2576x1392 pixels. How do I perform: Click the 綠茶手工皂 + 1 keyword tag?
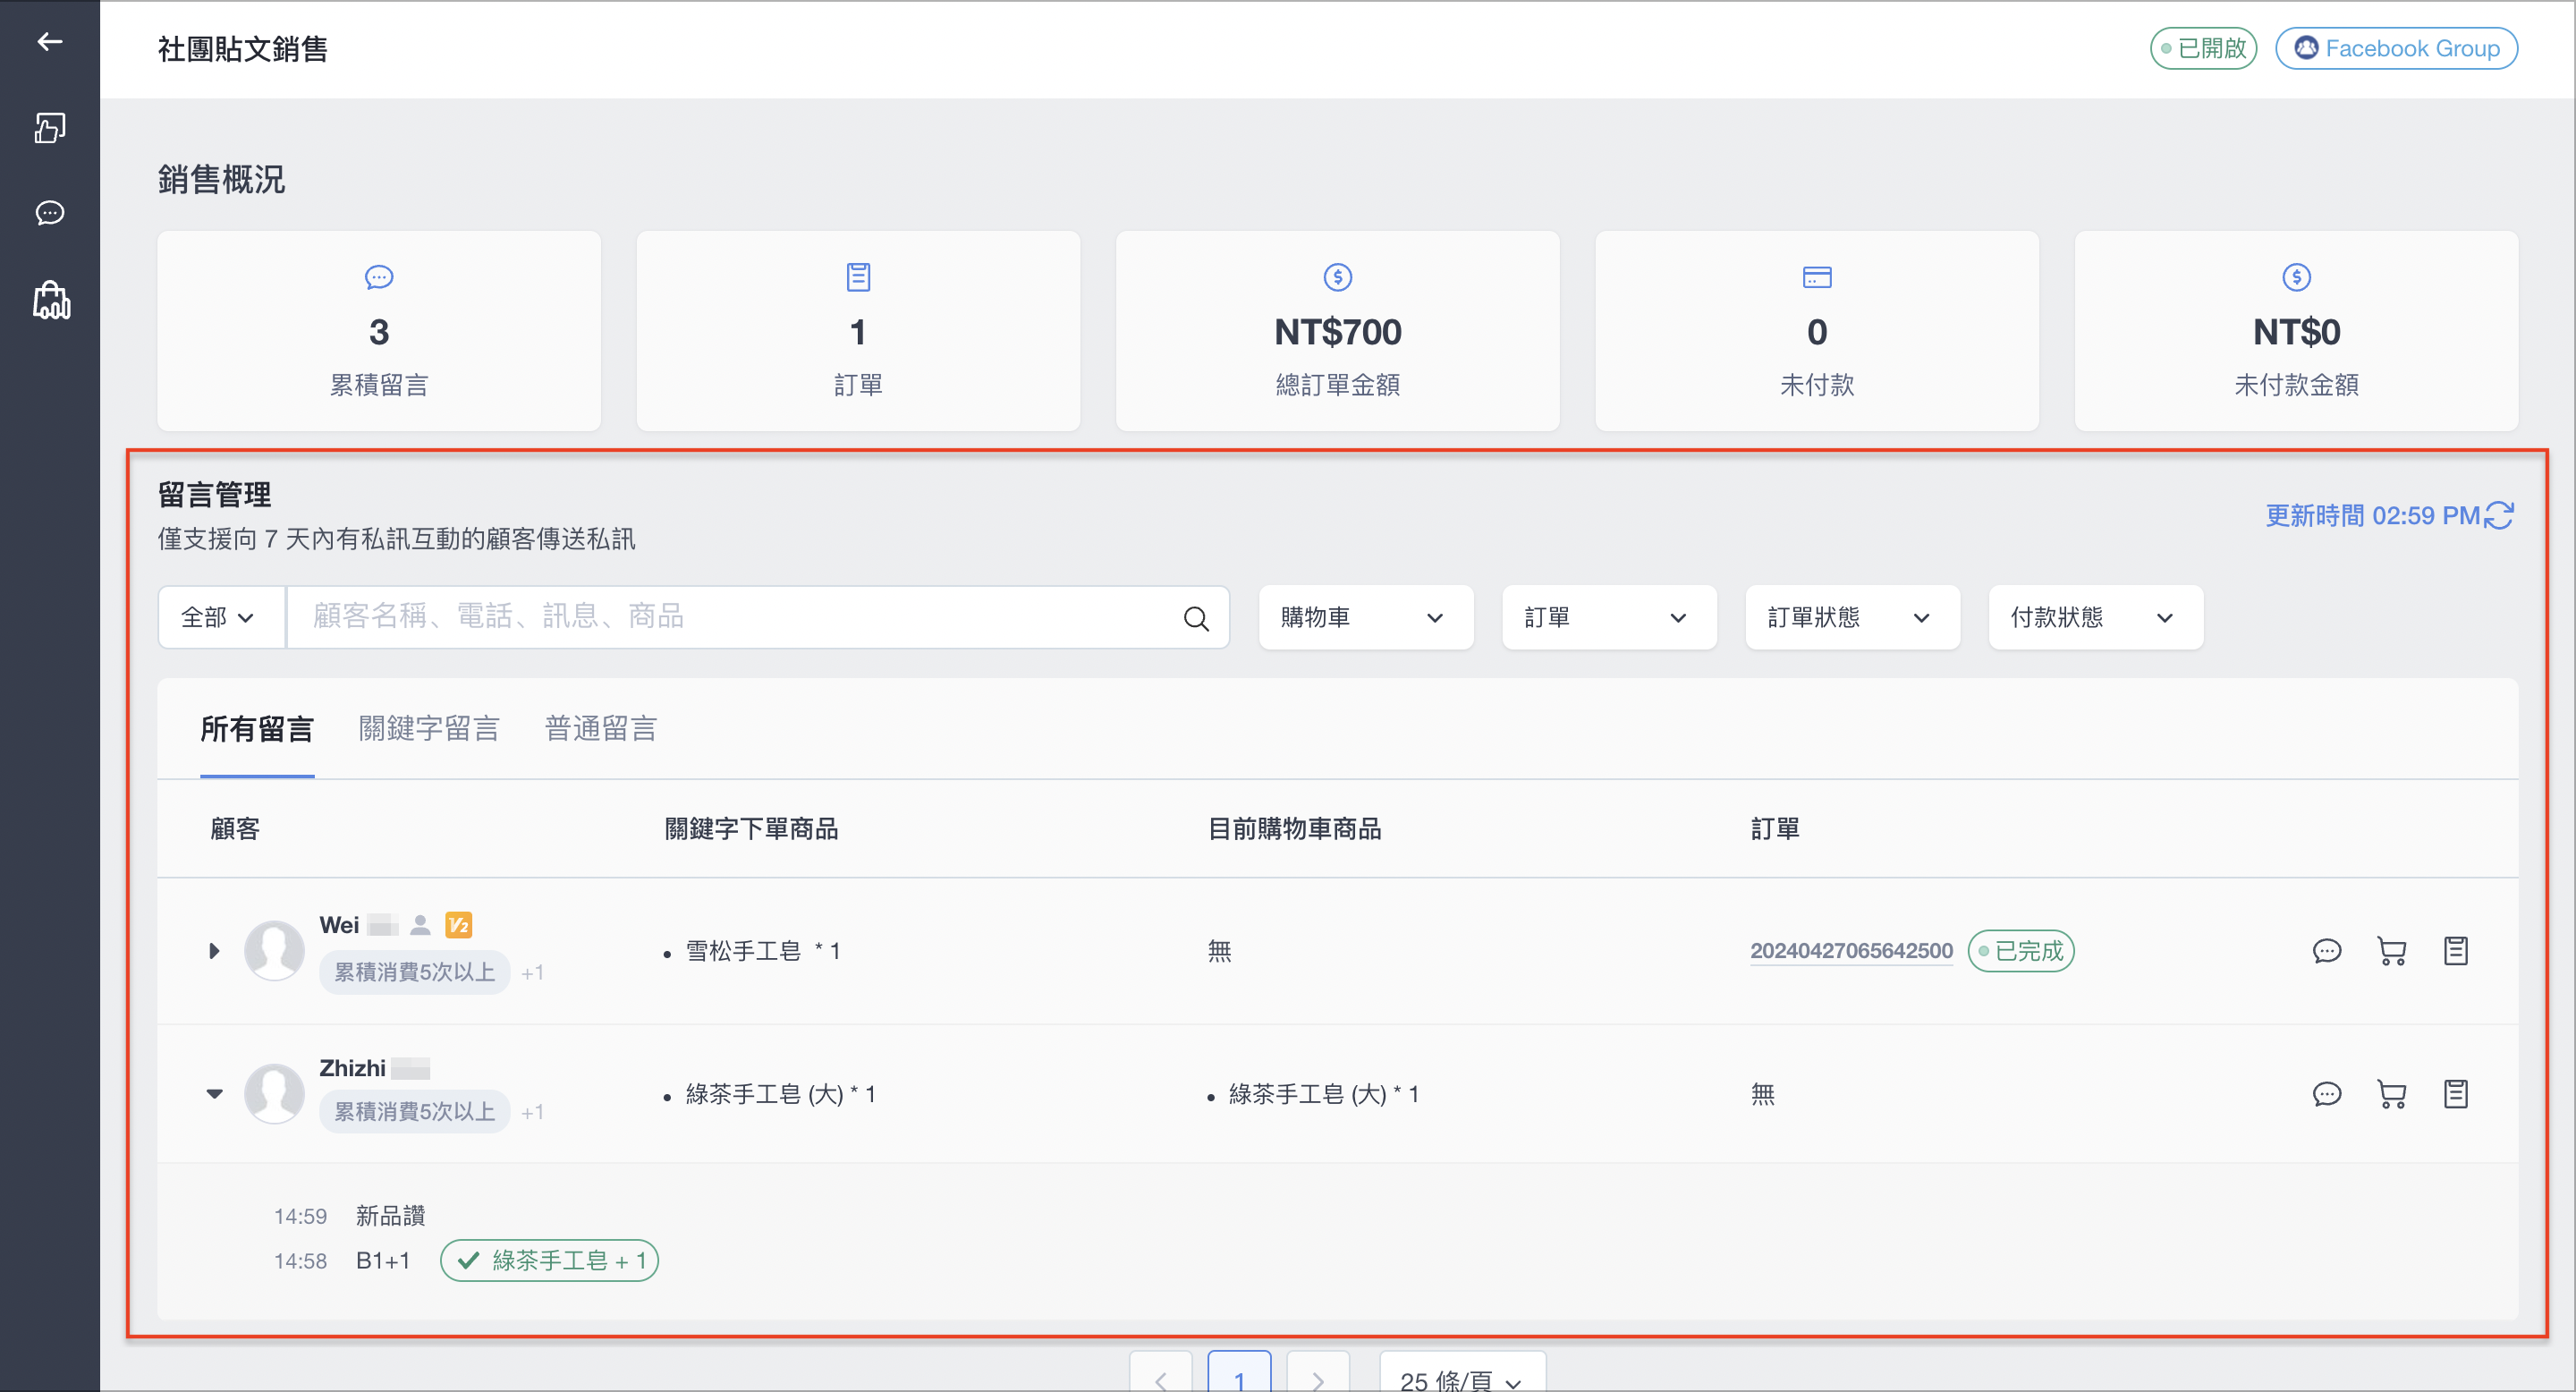click(549, 1260)
